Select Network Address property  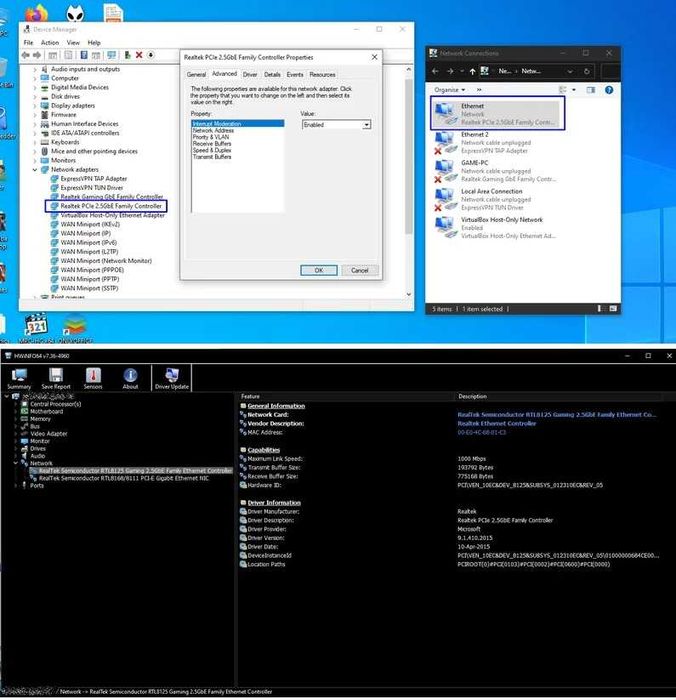pos(213,130)
